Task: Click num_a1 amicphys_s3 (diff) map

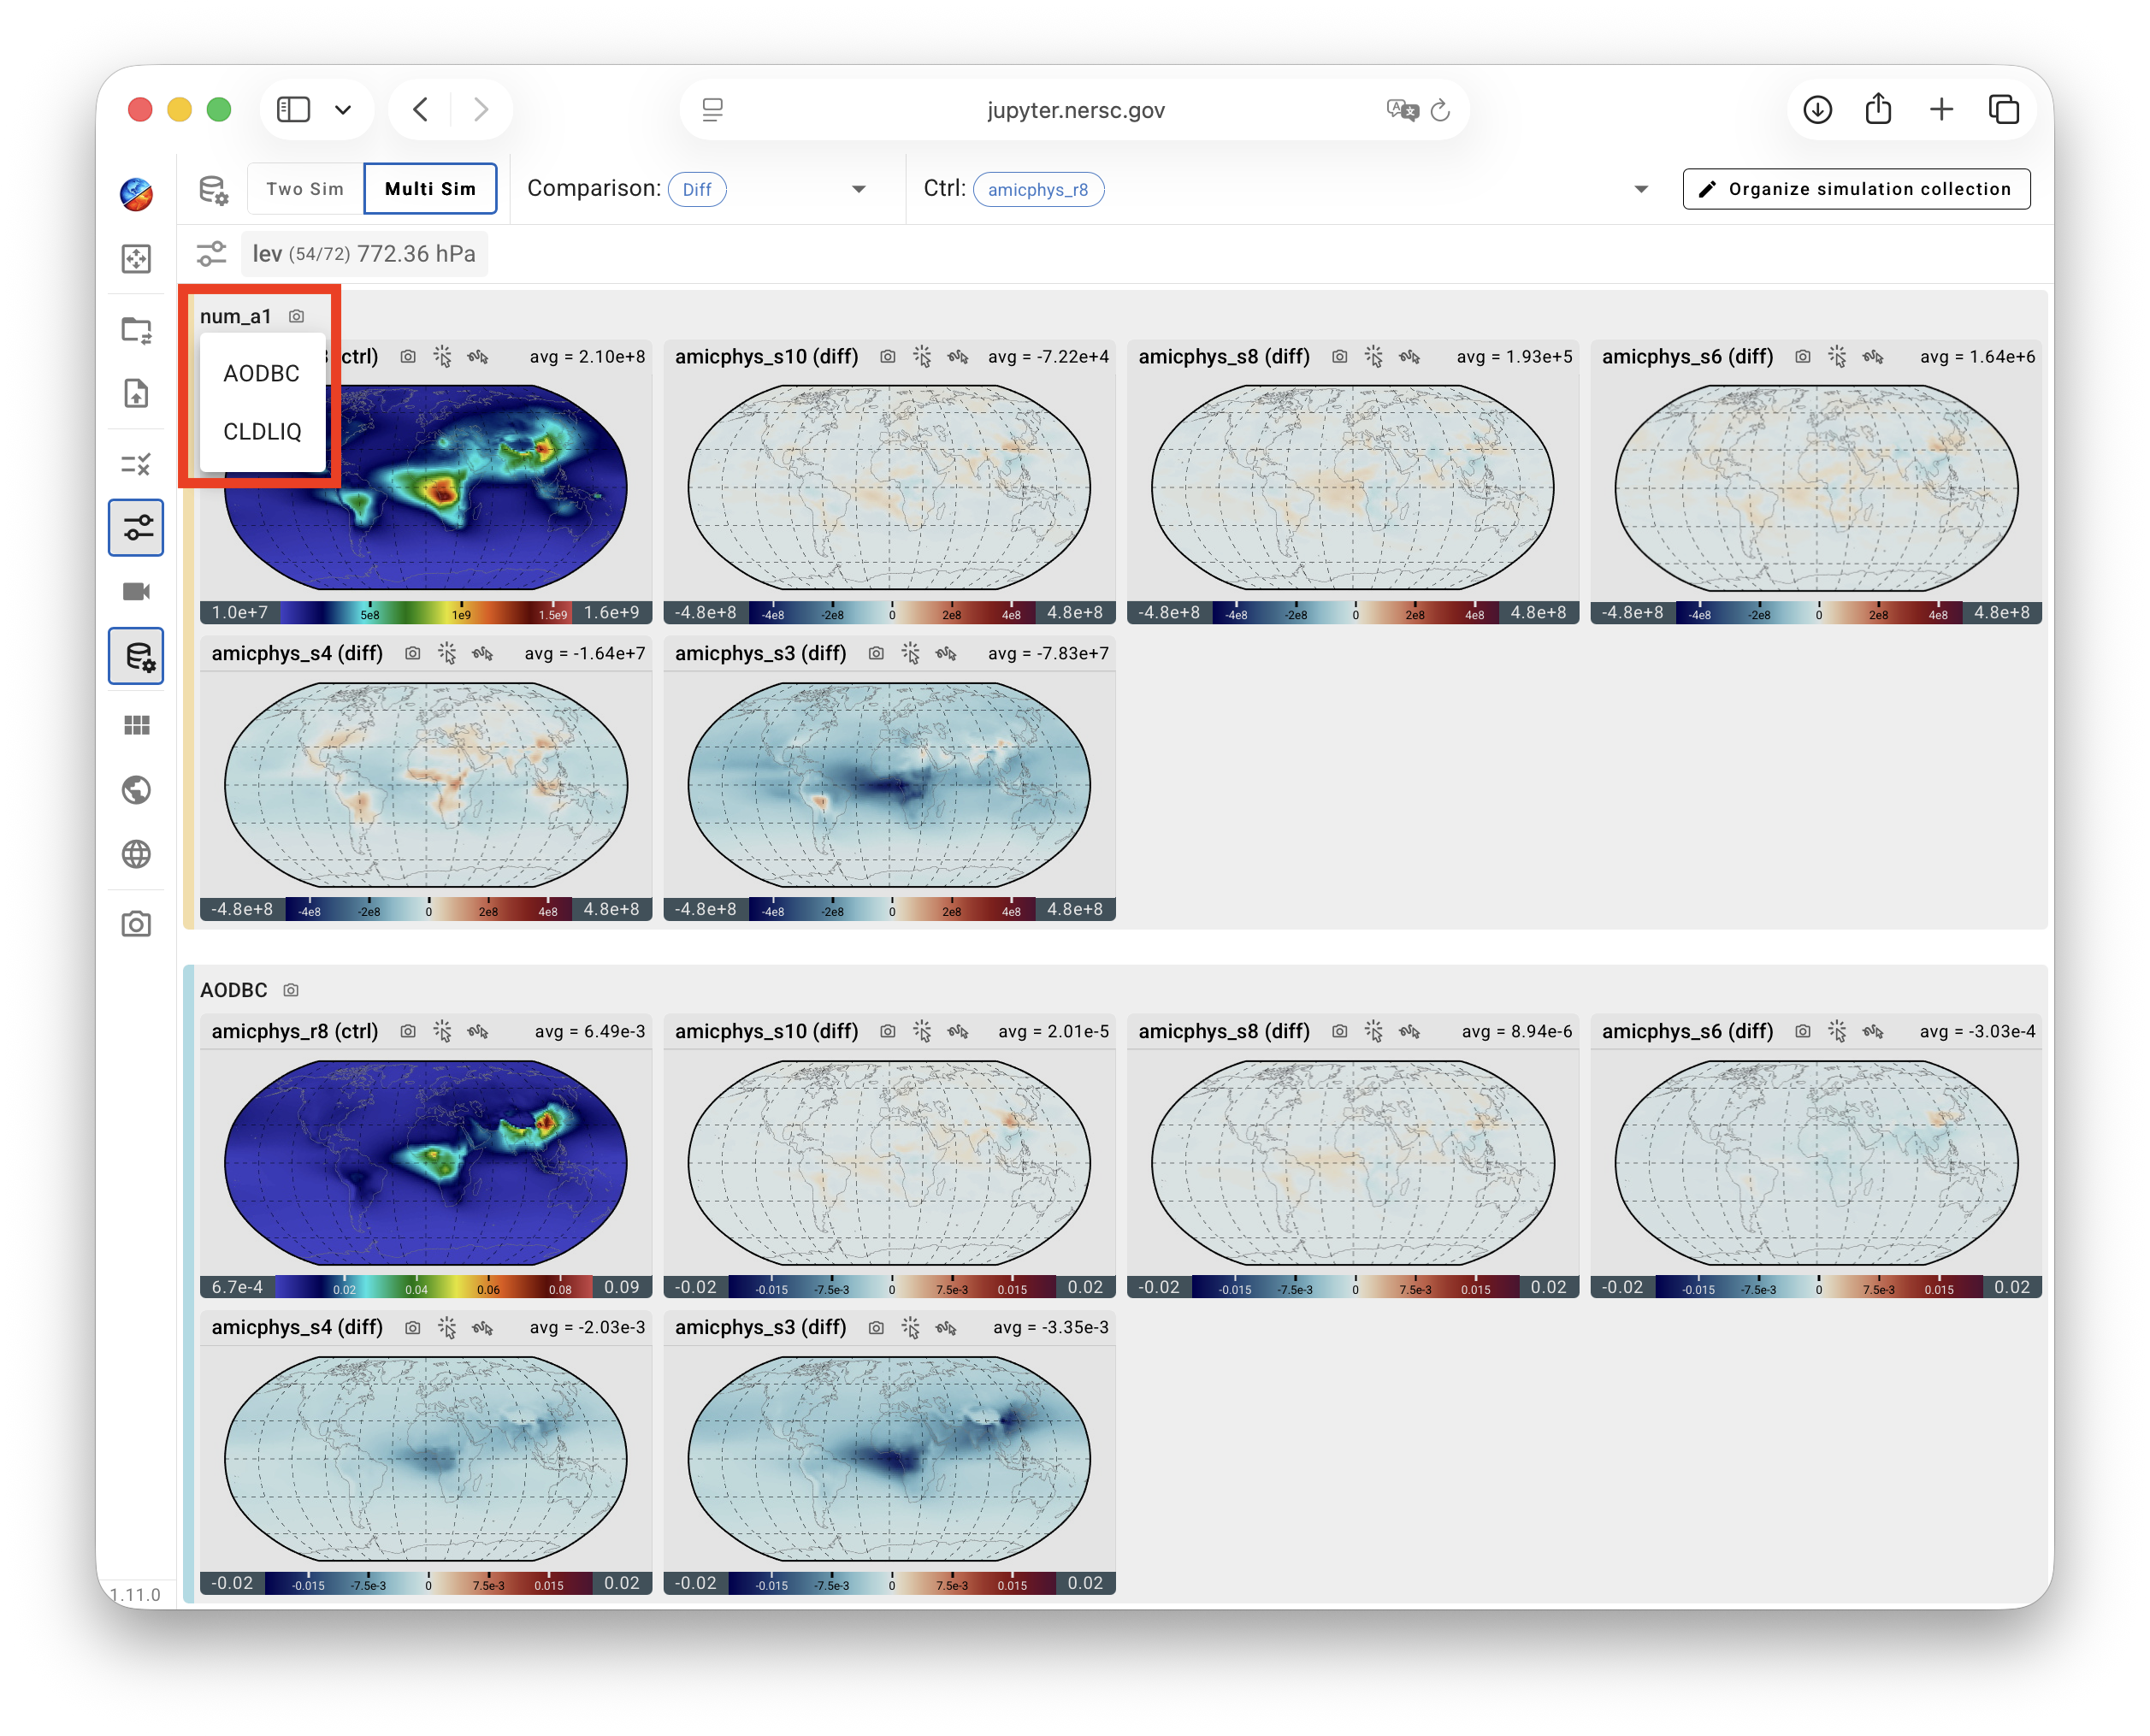Action: tap(889, 784)
